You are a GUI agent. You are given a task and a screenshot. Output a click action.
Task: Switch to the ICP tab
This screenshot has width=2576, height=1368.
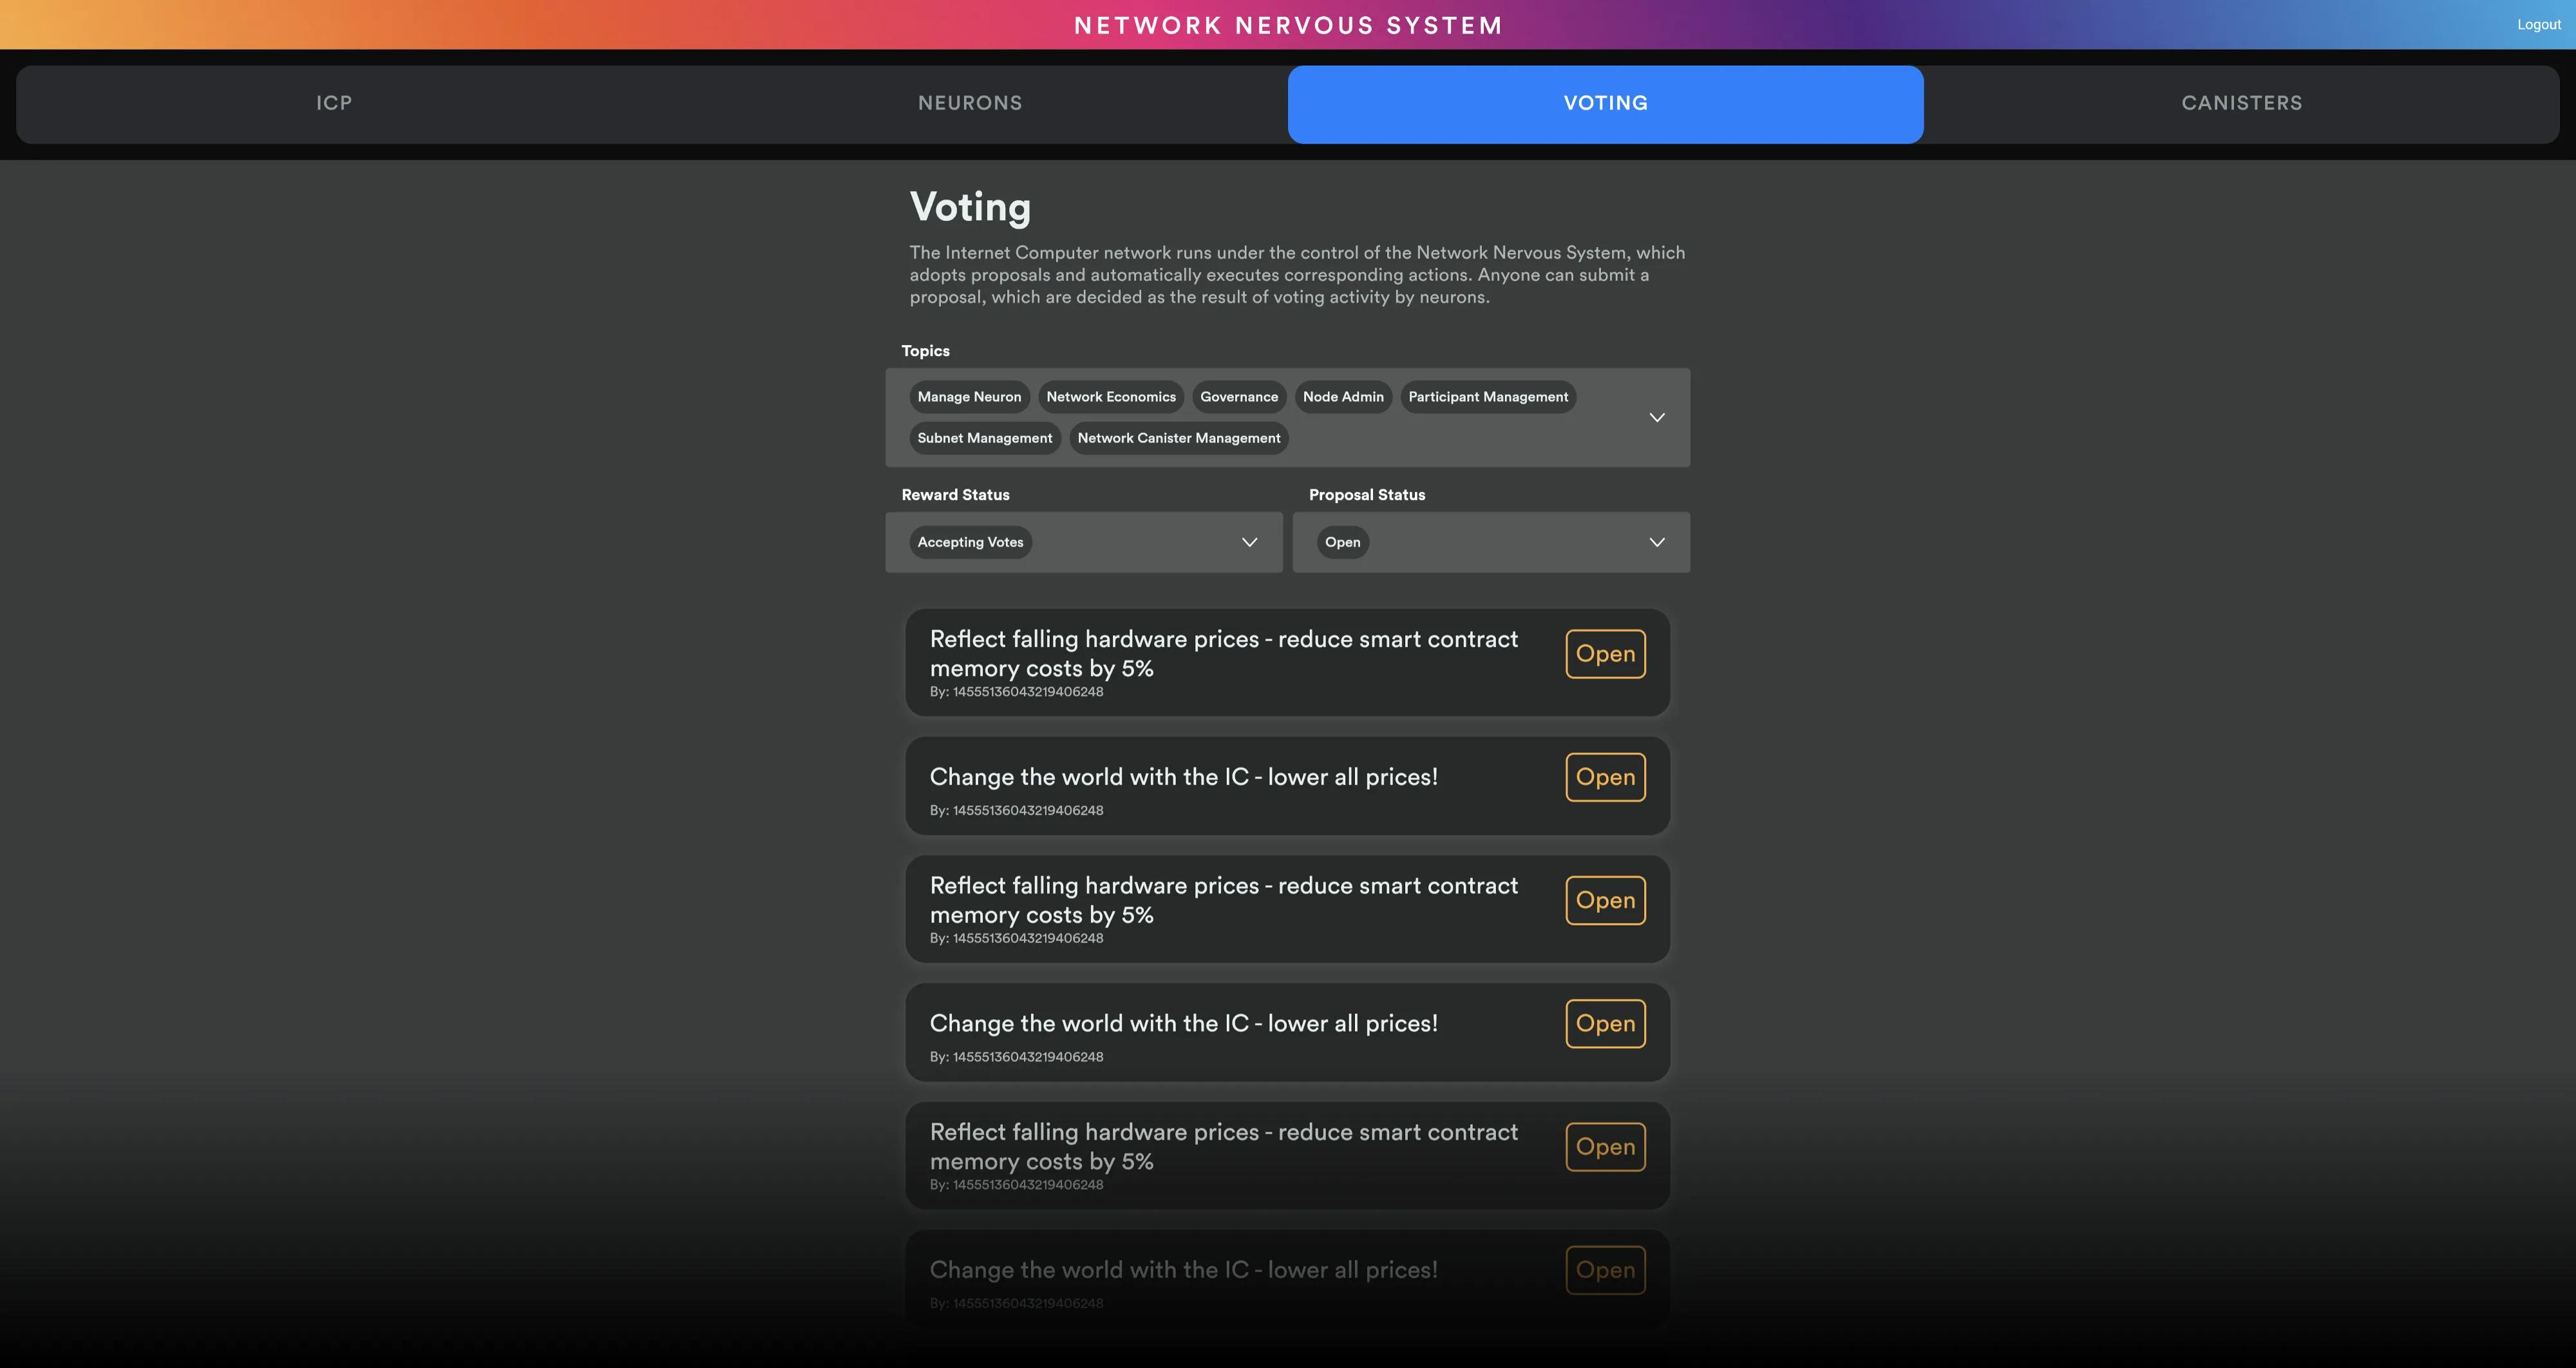tap(334, 104)
